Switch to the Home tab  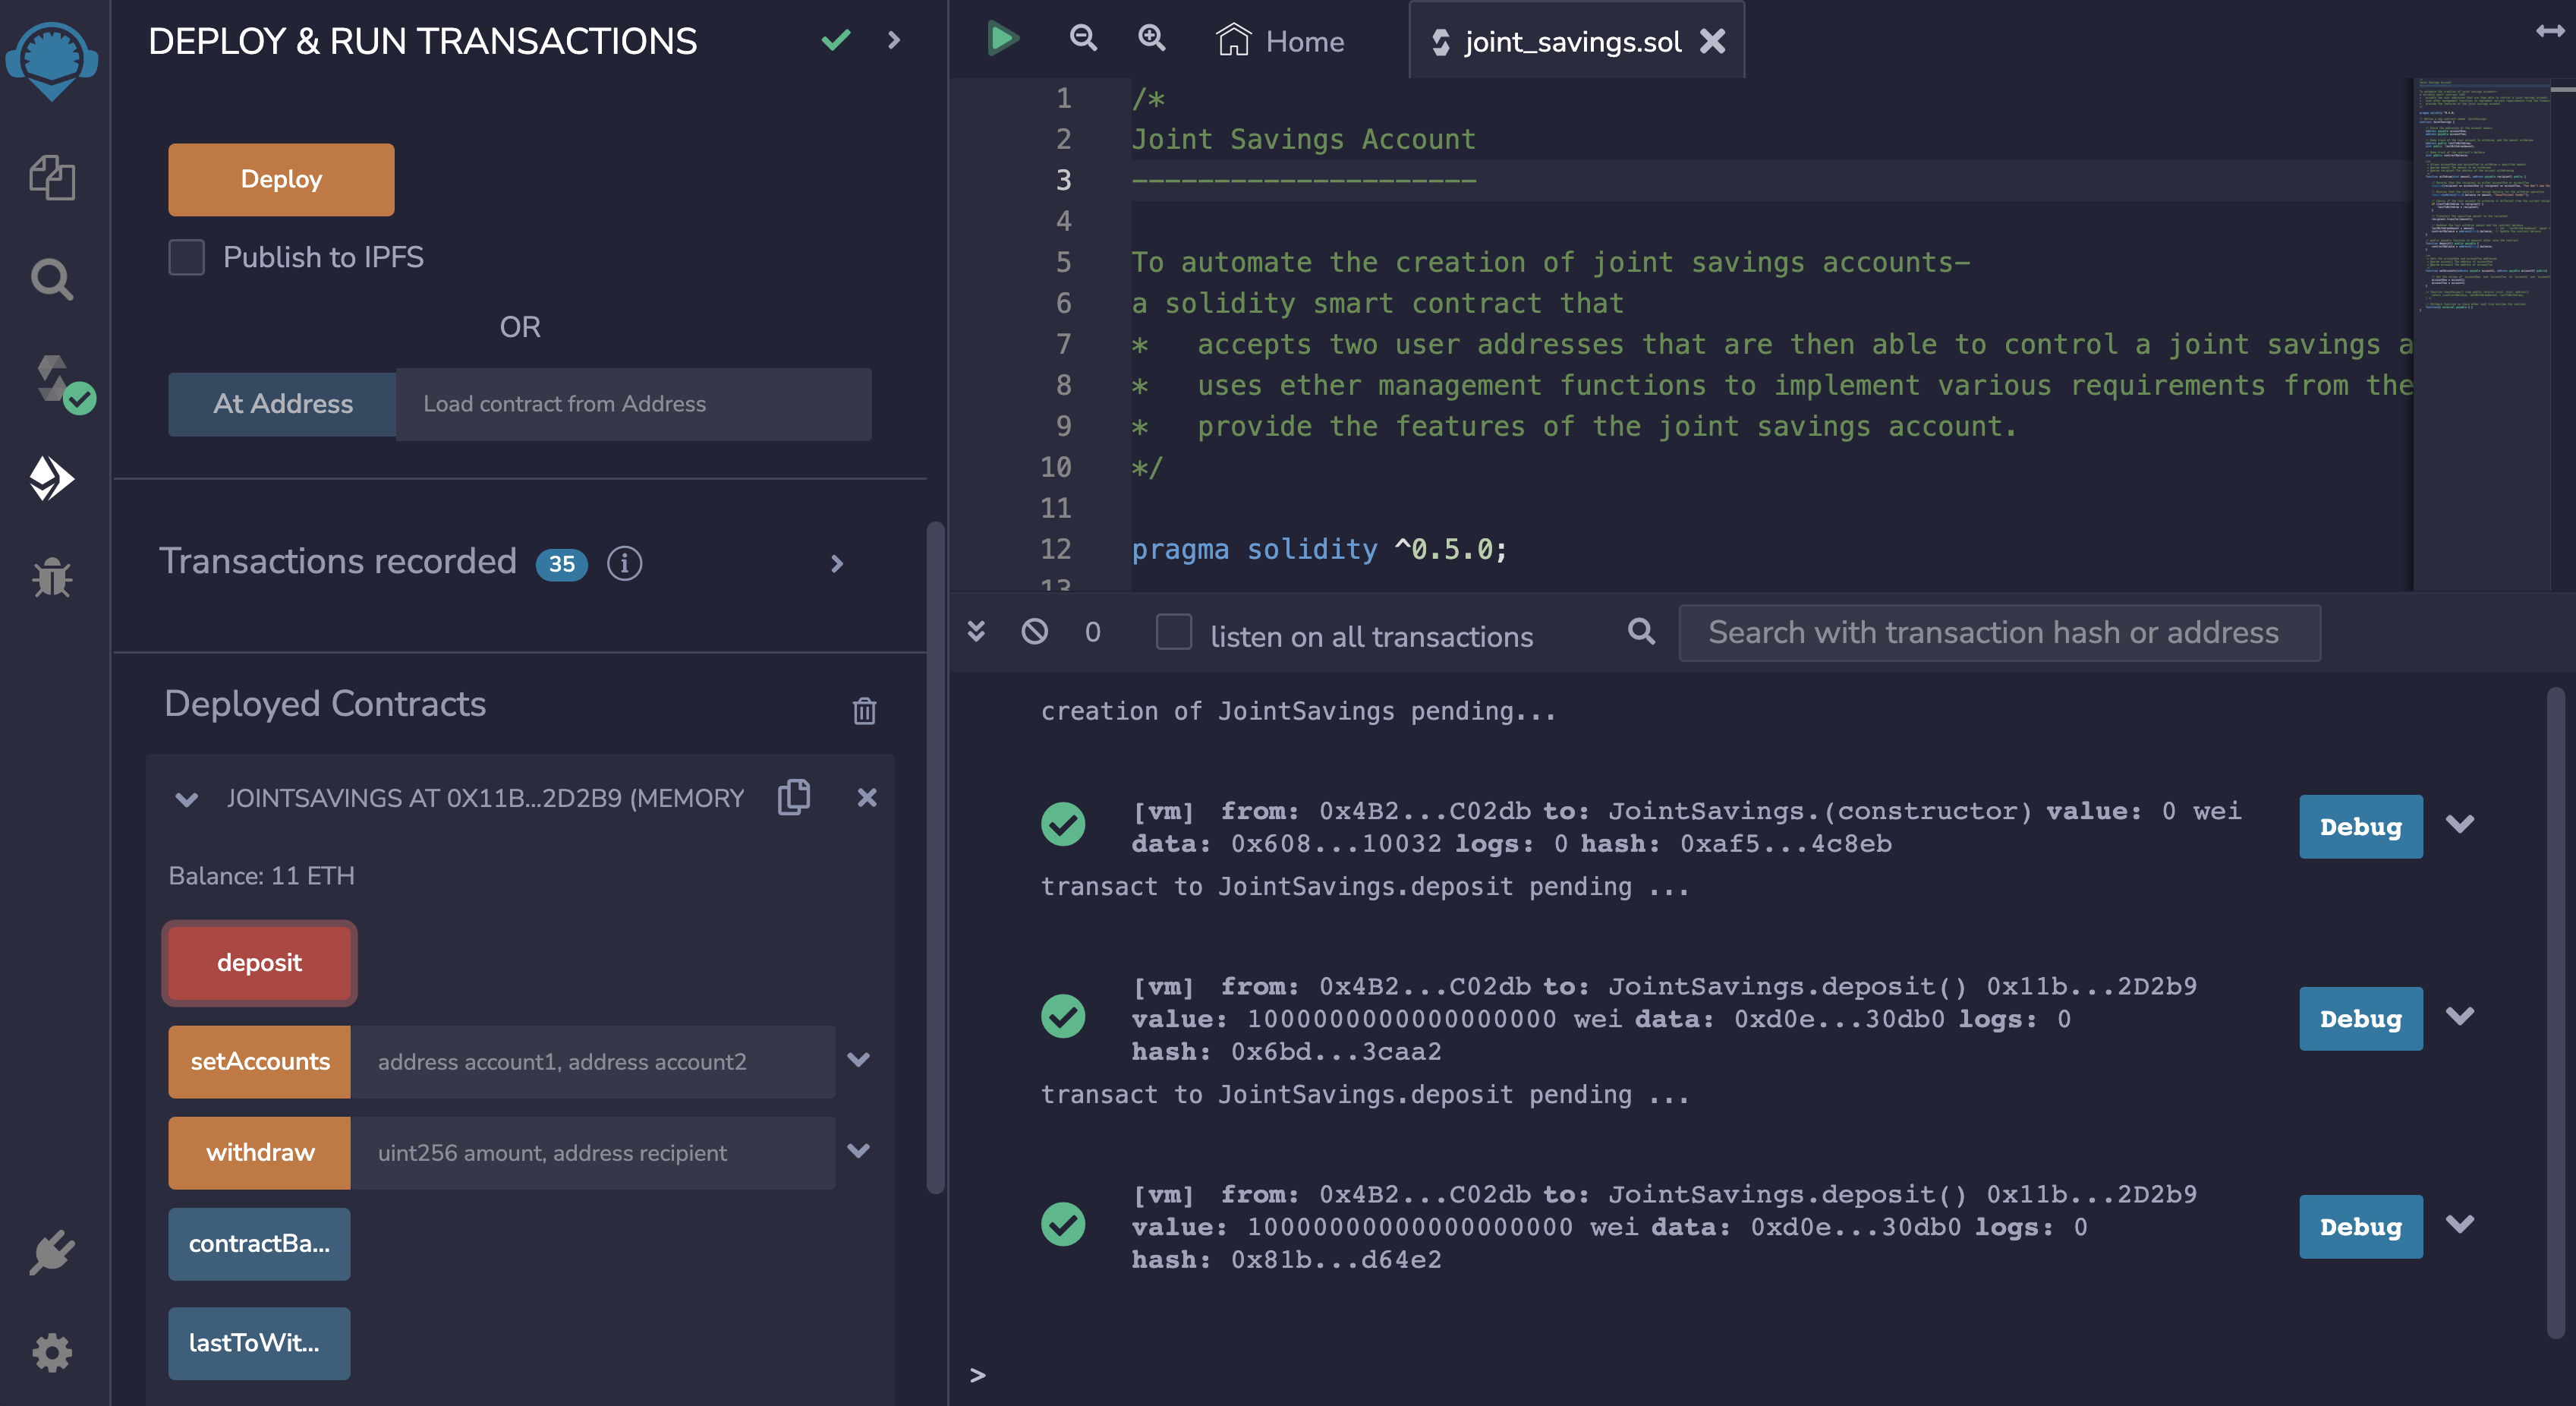point(1281,42)
